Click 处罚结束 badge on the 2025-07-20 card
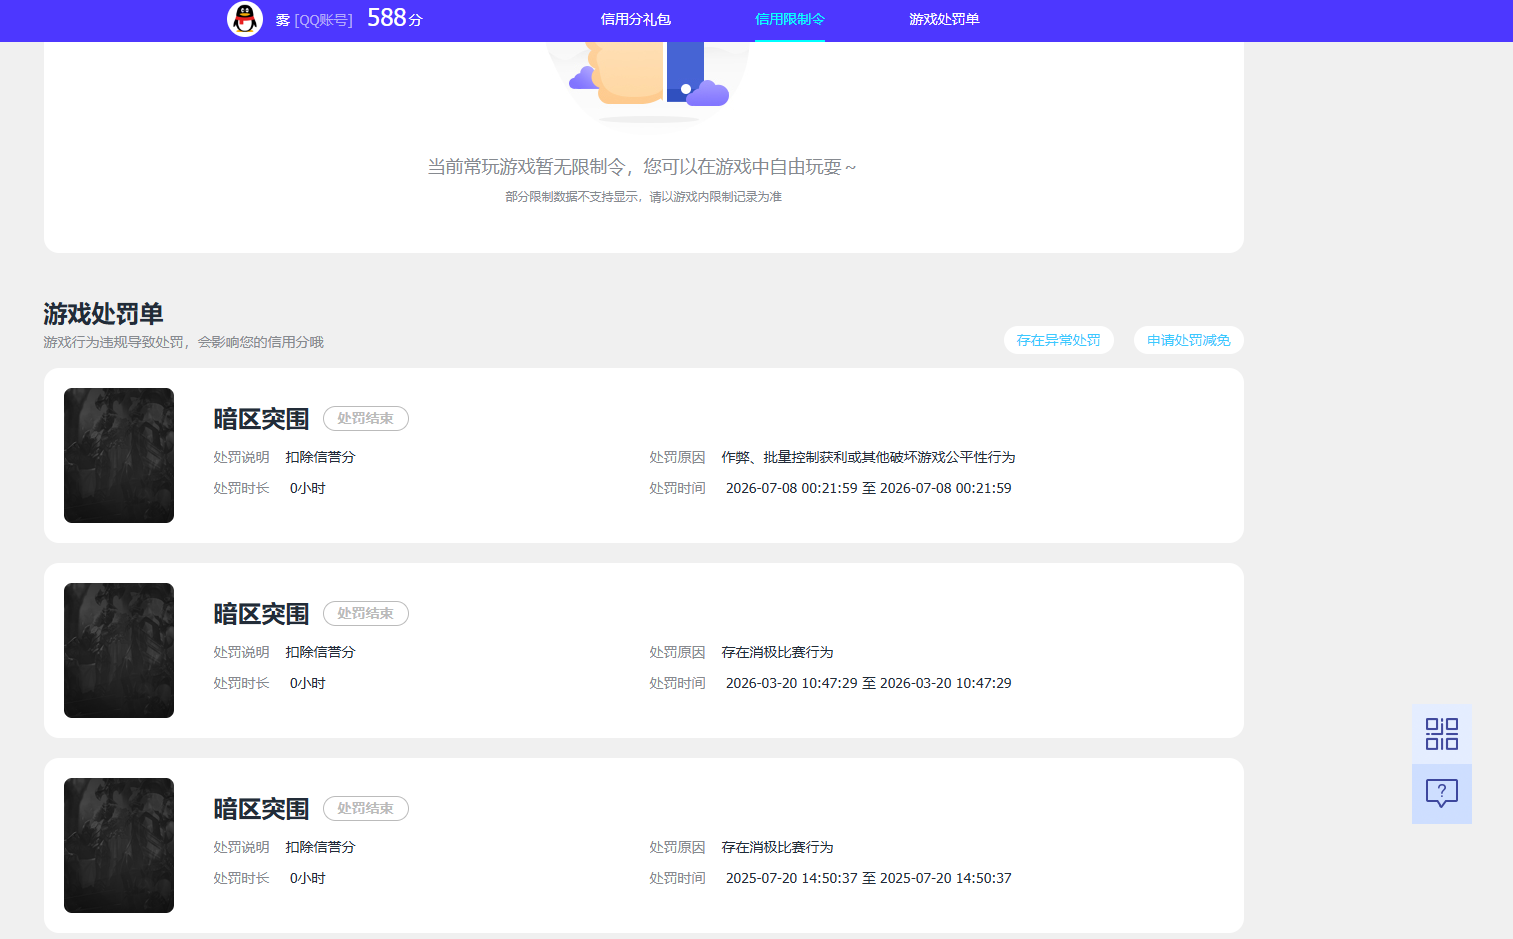The width and height of the screenshot is (1513, 939). [x=366, y=808]
